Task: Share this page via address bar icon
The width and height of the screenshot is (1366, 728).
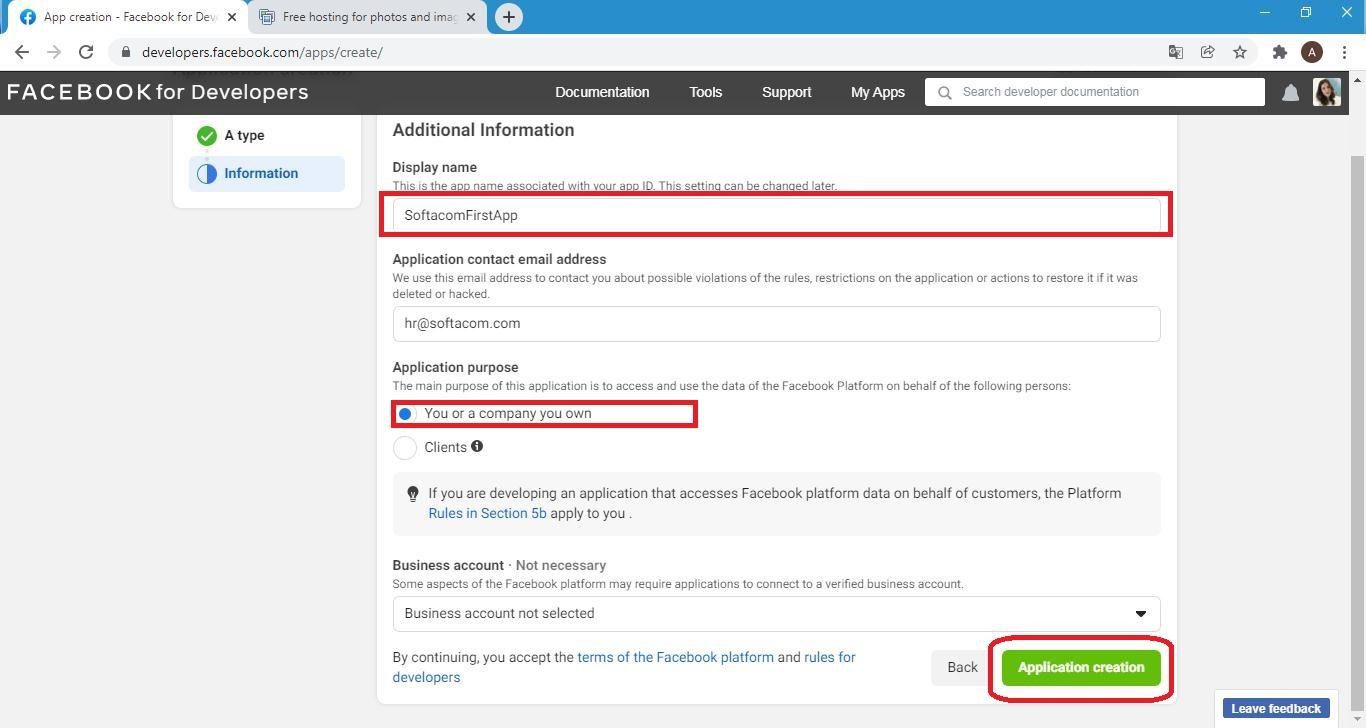Action: pyautogui.click(x=1208, y=52)
